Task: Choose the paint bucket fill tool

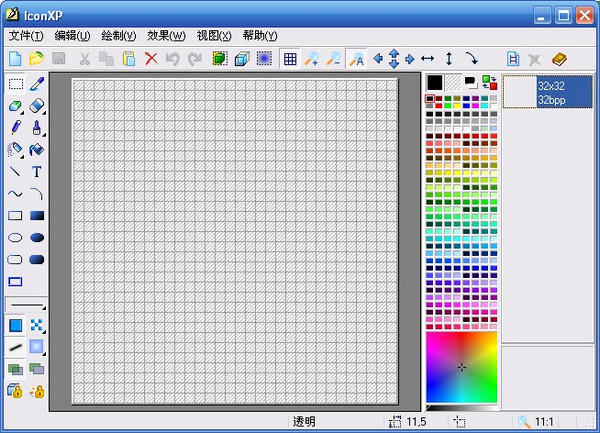Action: pos(37,150)
